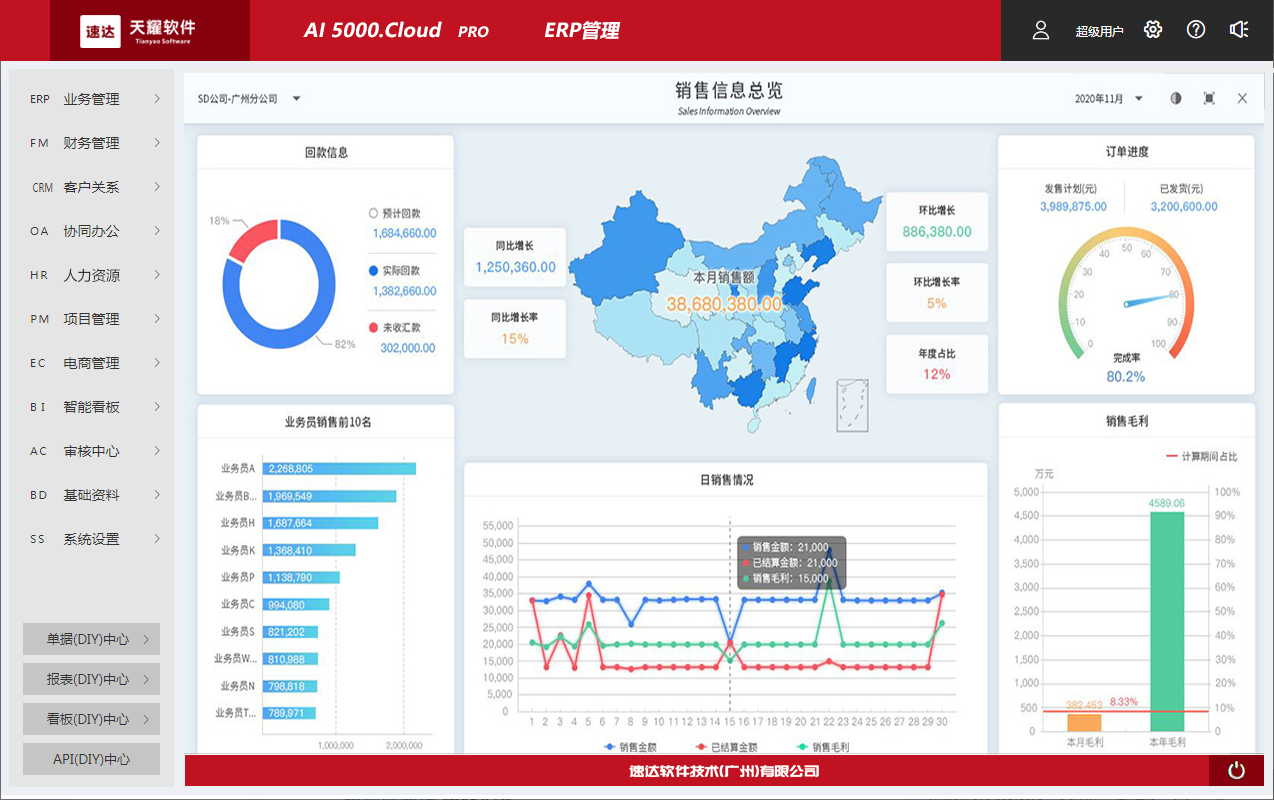Toggle the dashboard contrast theme icon
Image resolution: width=1274 pixels, height=800 pixels.
(x=1174, y=98)
